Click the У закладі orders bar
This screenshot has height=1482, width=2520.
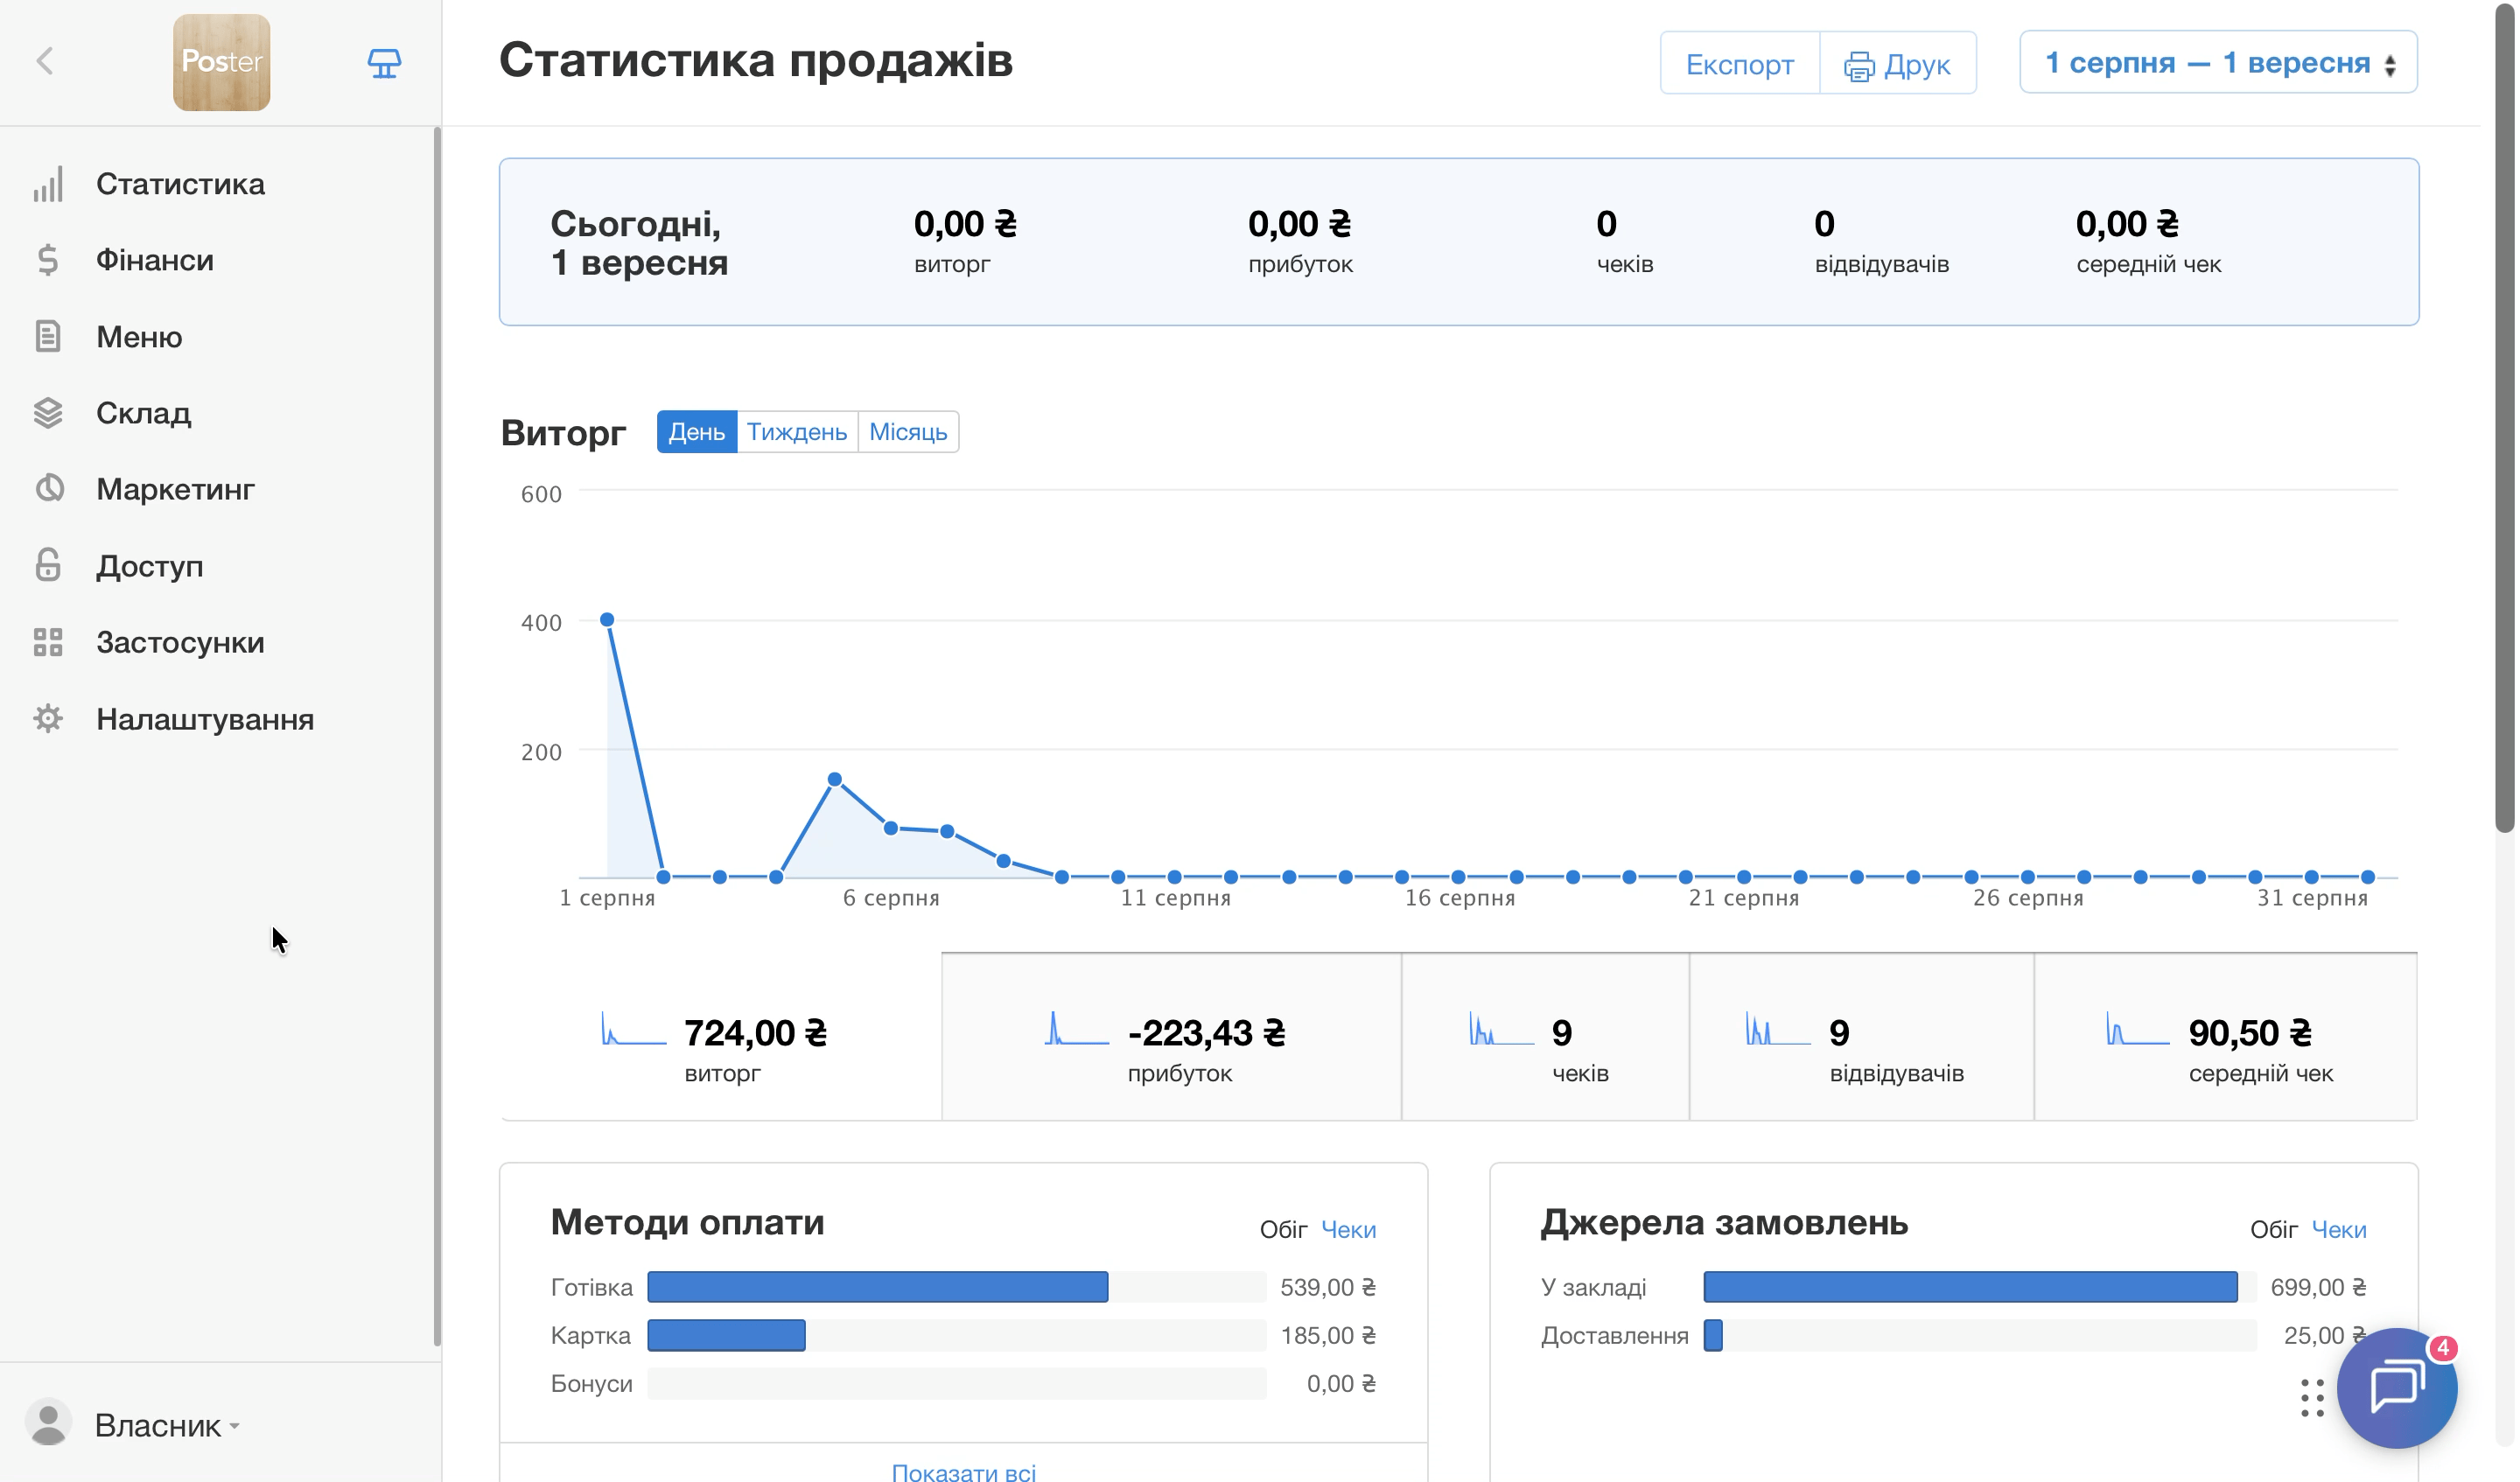pyautogui.click(x=1970, y=1287)
